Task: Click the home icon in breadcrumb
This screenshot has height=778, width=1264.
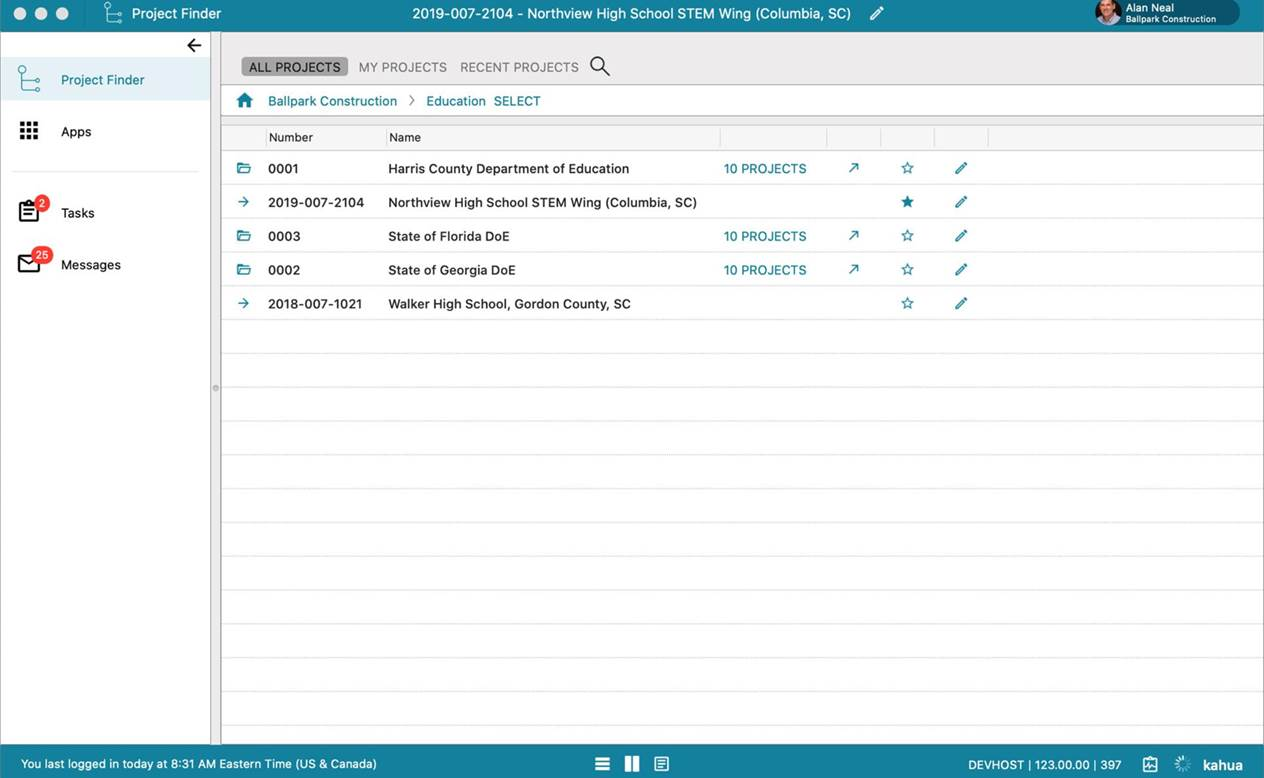Action: click(x=245, y=101)
